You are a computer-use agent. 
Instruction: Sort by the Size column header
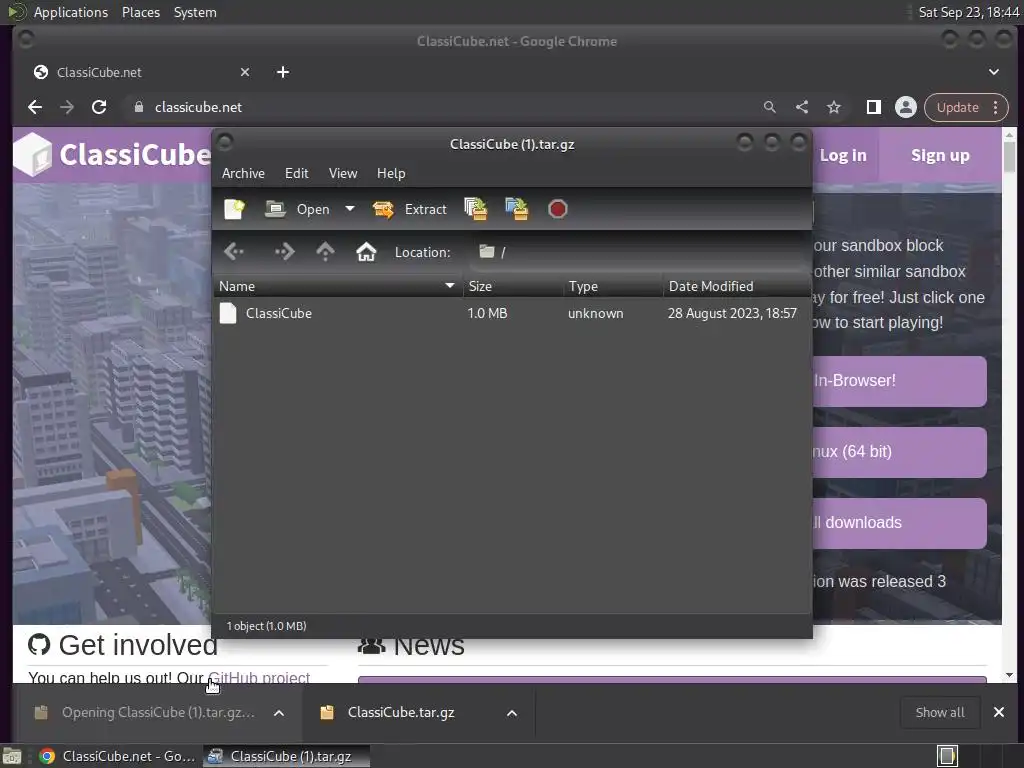tap(513, 286)
